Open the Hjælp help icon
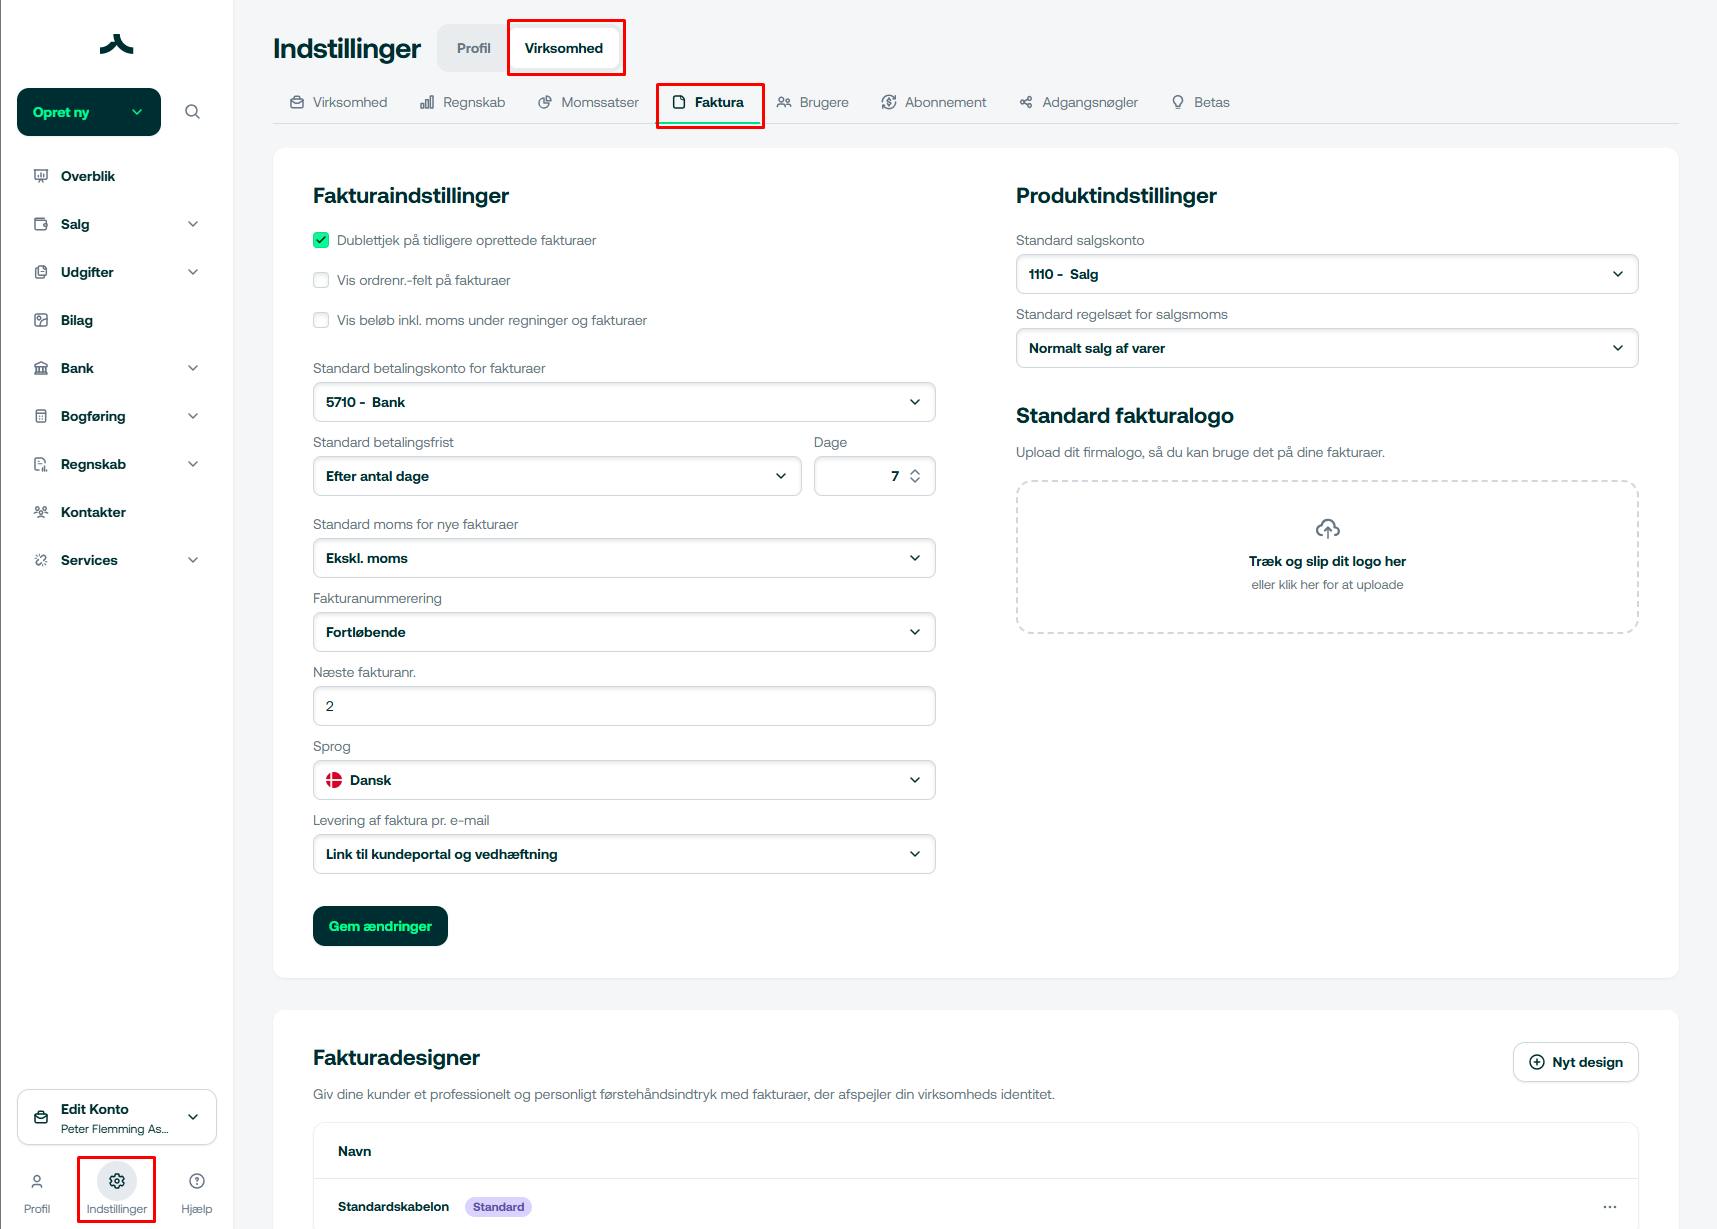 pos(197,1181)
